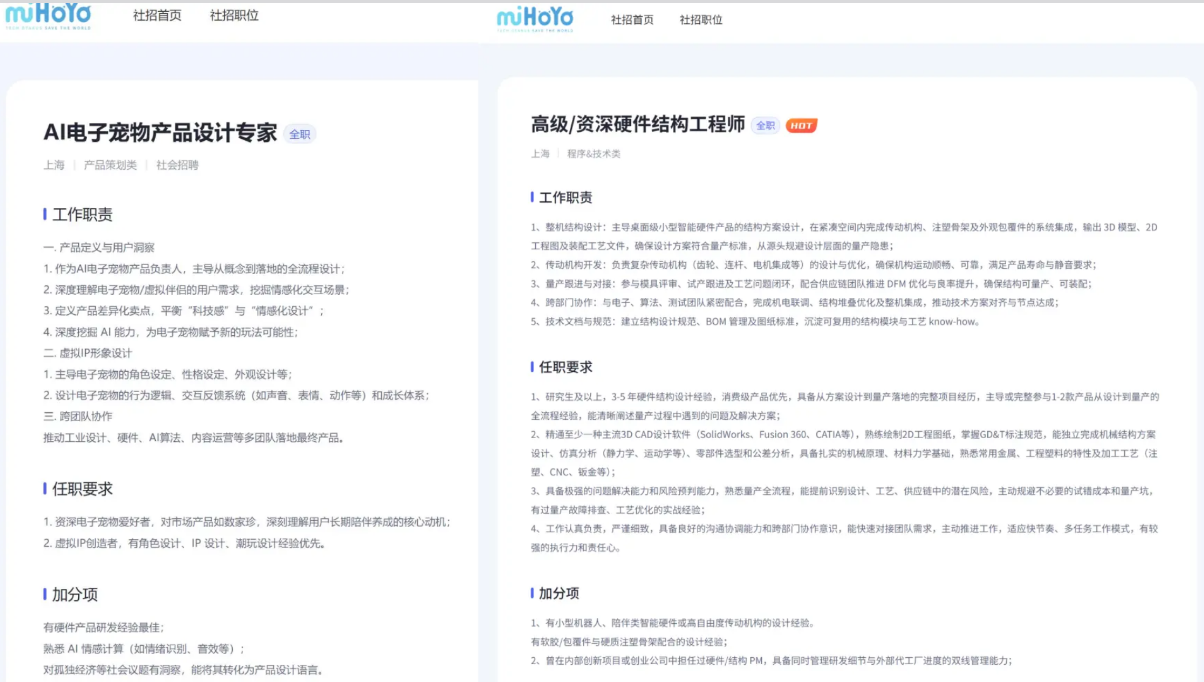This screenshot has height=682, width=1204.
Task: Click the line starting 深度挖掘 AI 能力
Action: [x=170, y=332]
